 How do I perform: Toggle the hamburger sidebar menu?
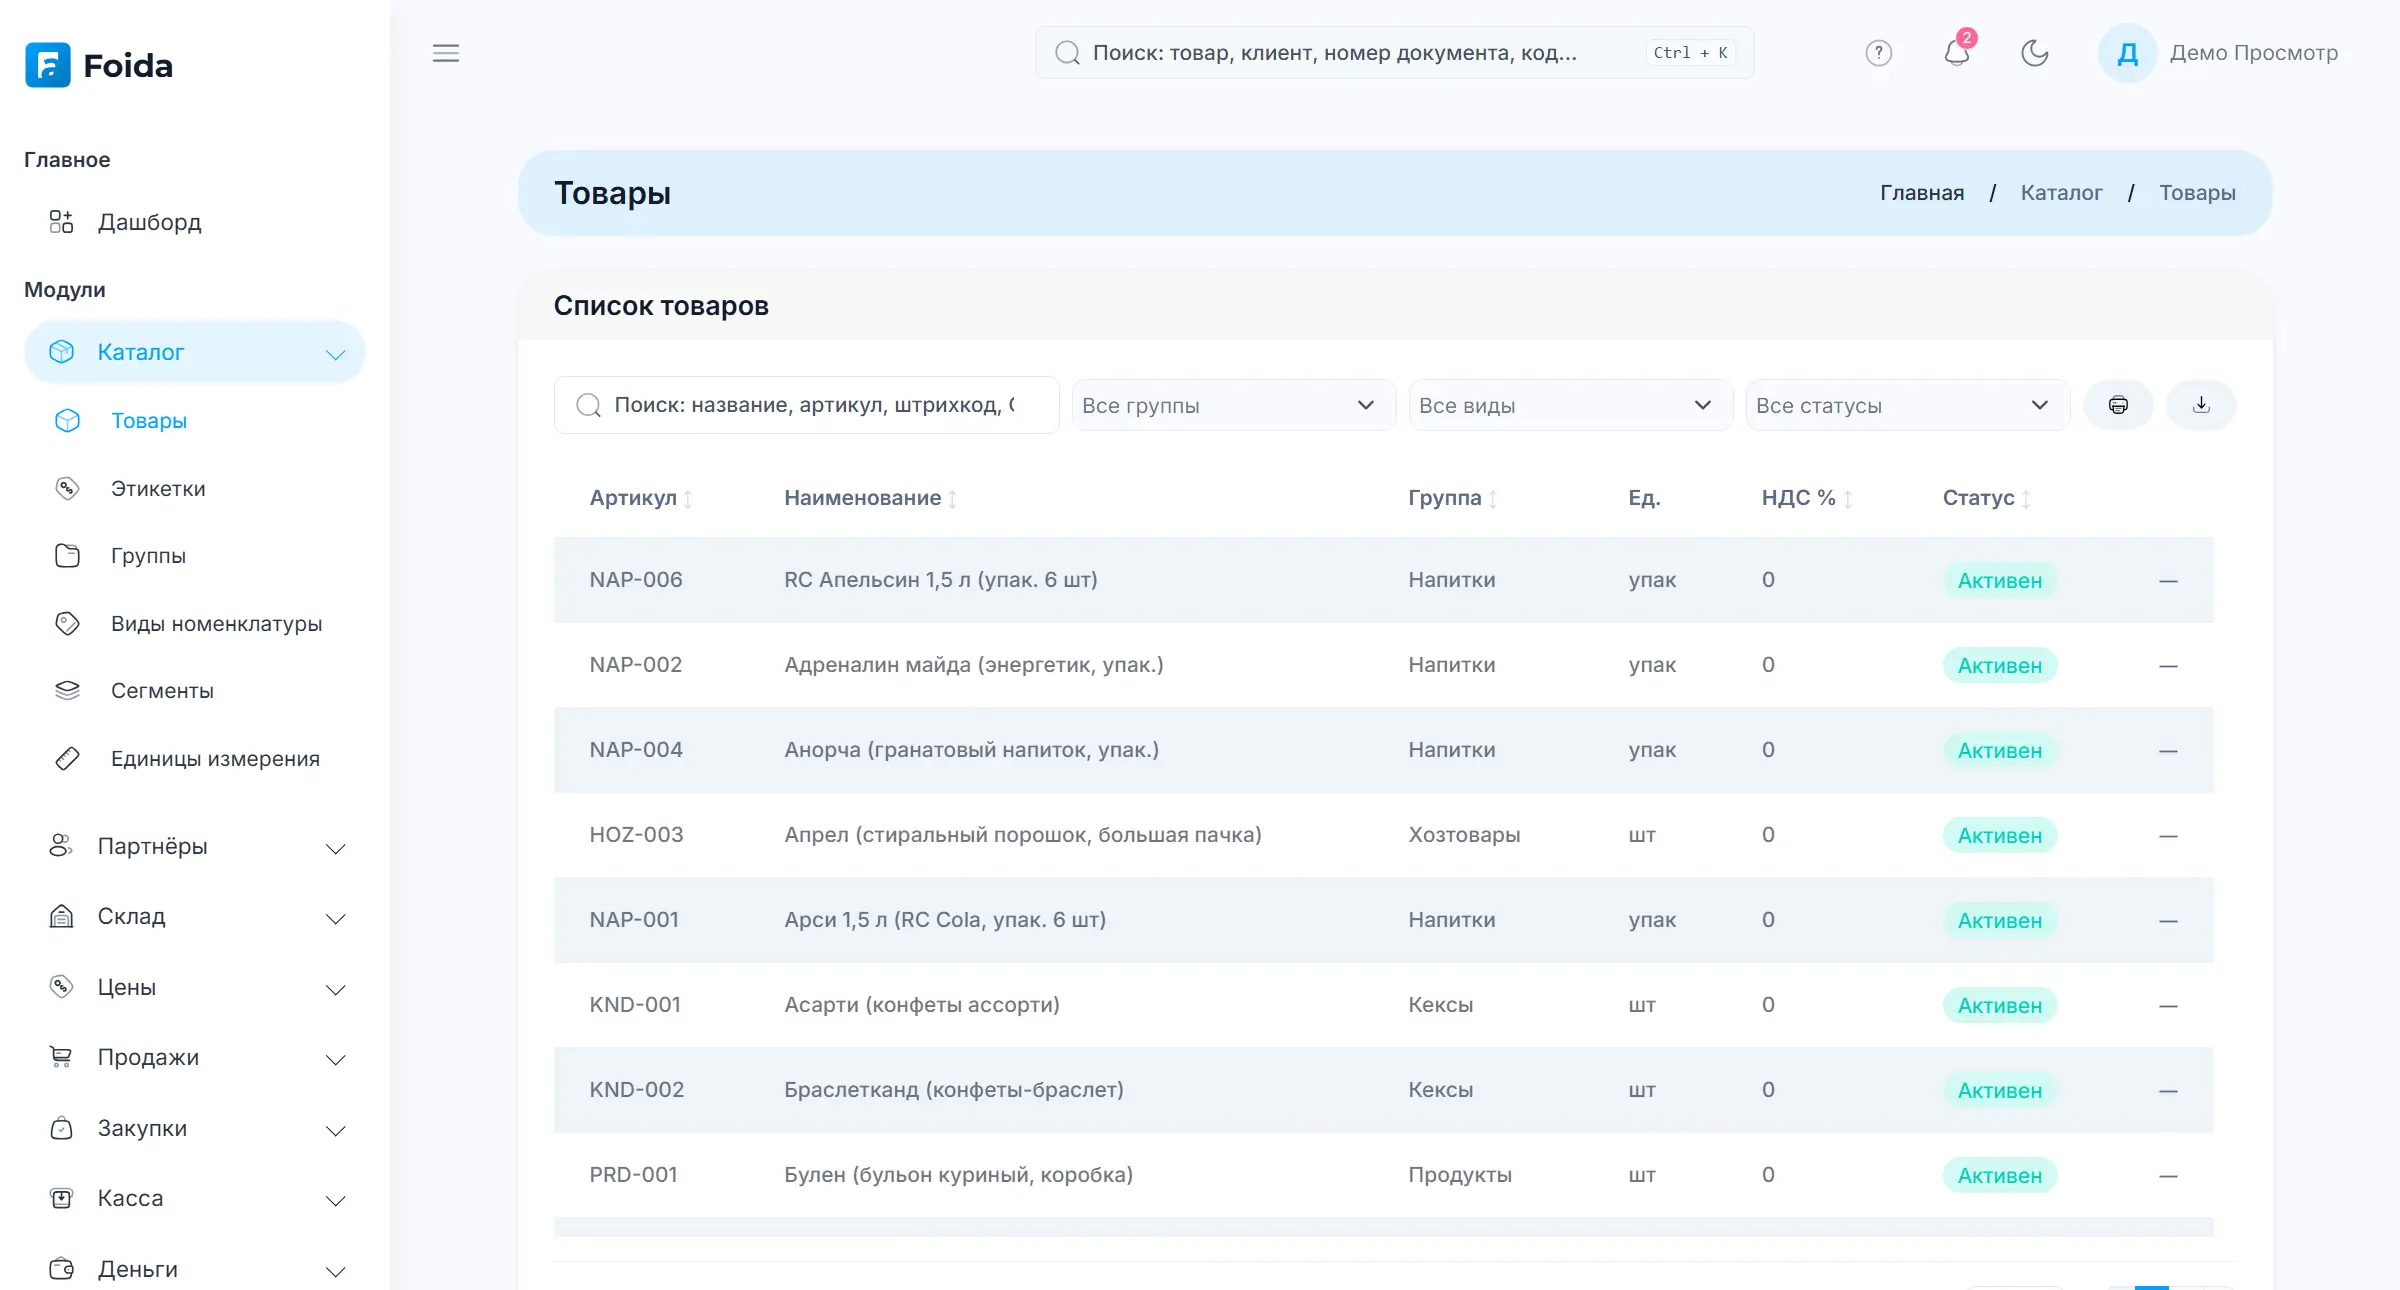[446, 53]
